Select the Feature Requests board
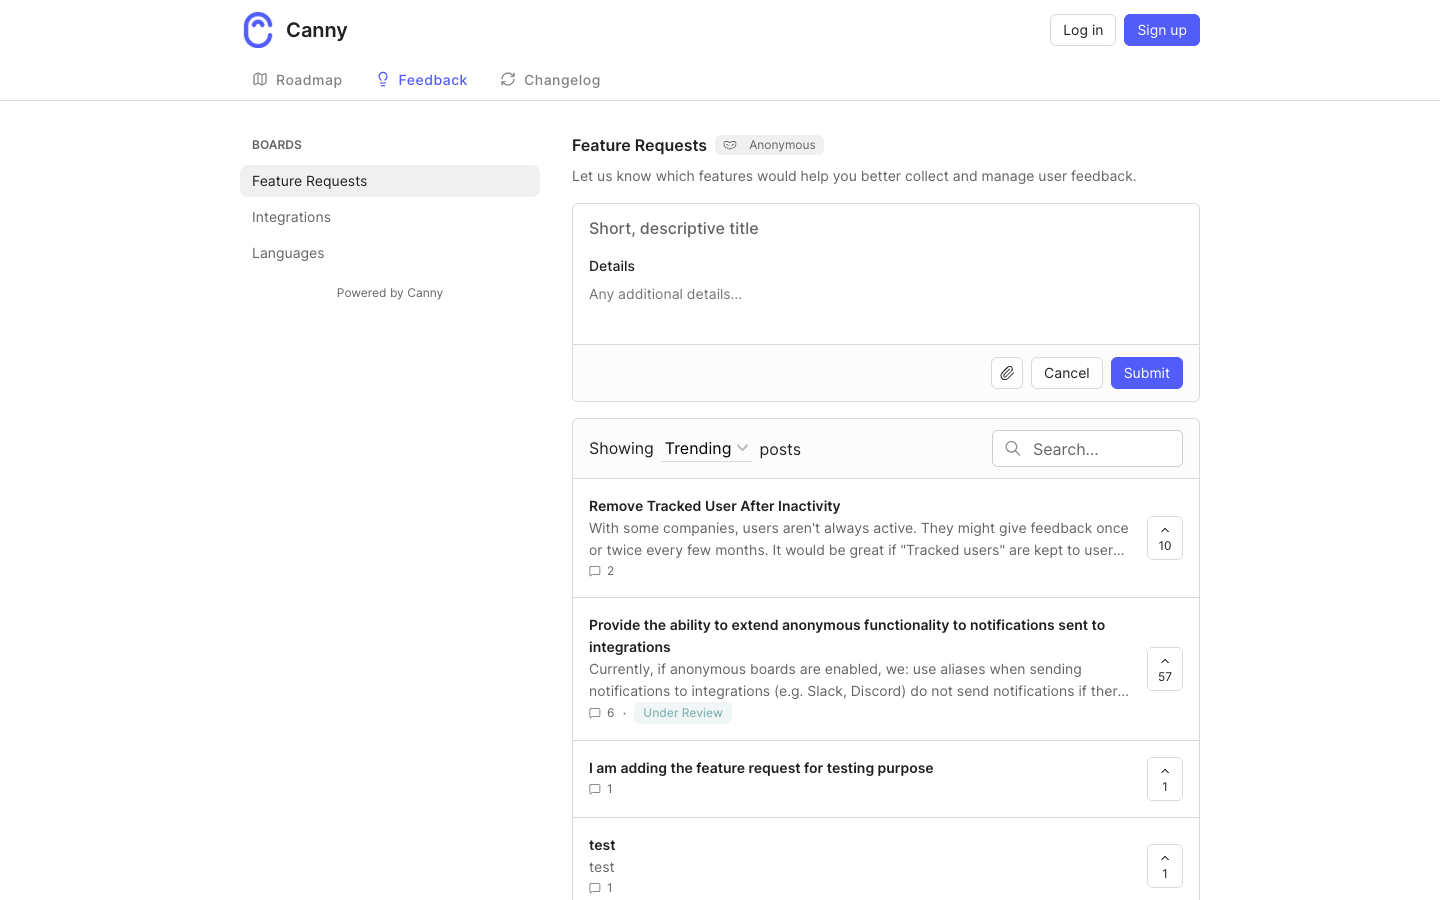 [390, 181]
